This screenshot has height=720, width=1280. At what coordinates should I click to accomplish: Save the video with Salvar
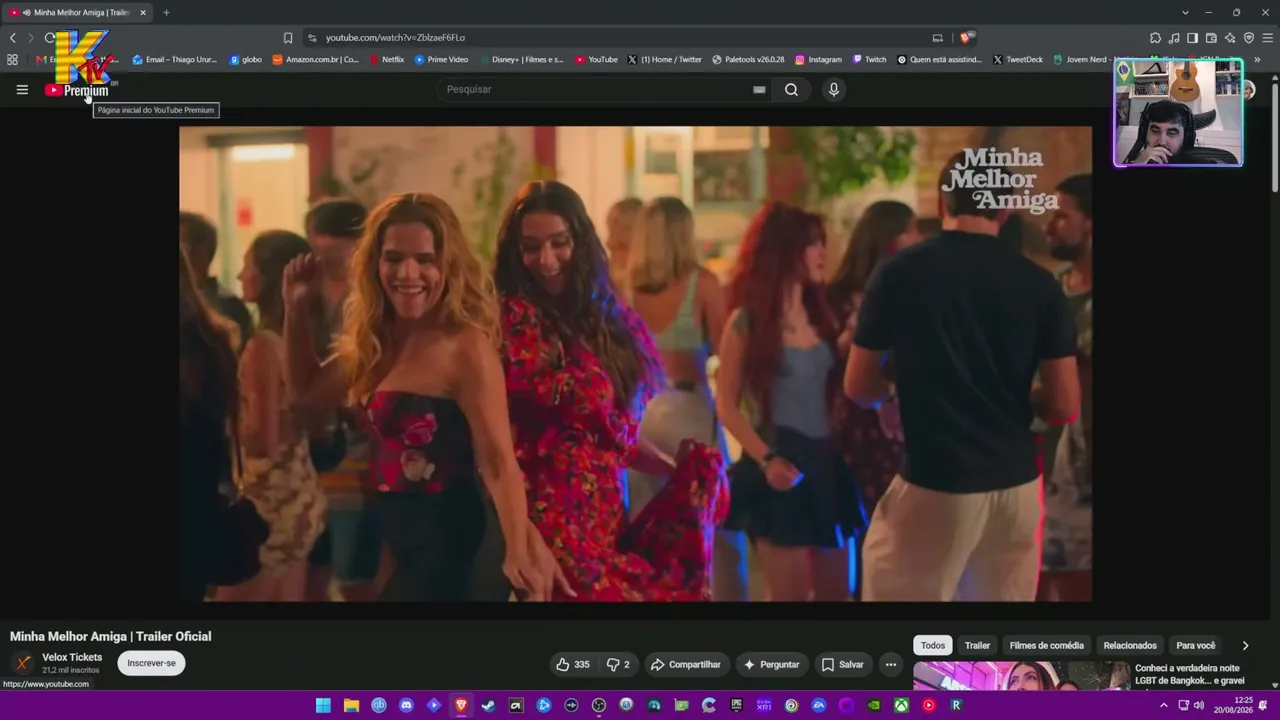coord(842,664)
